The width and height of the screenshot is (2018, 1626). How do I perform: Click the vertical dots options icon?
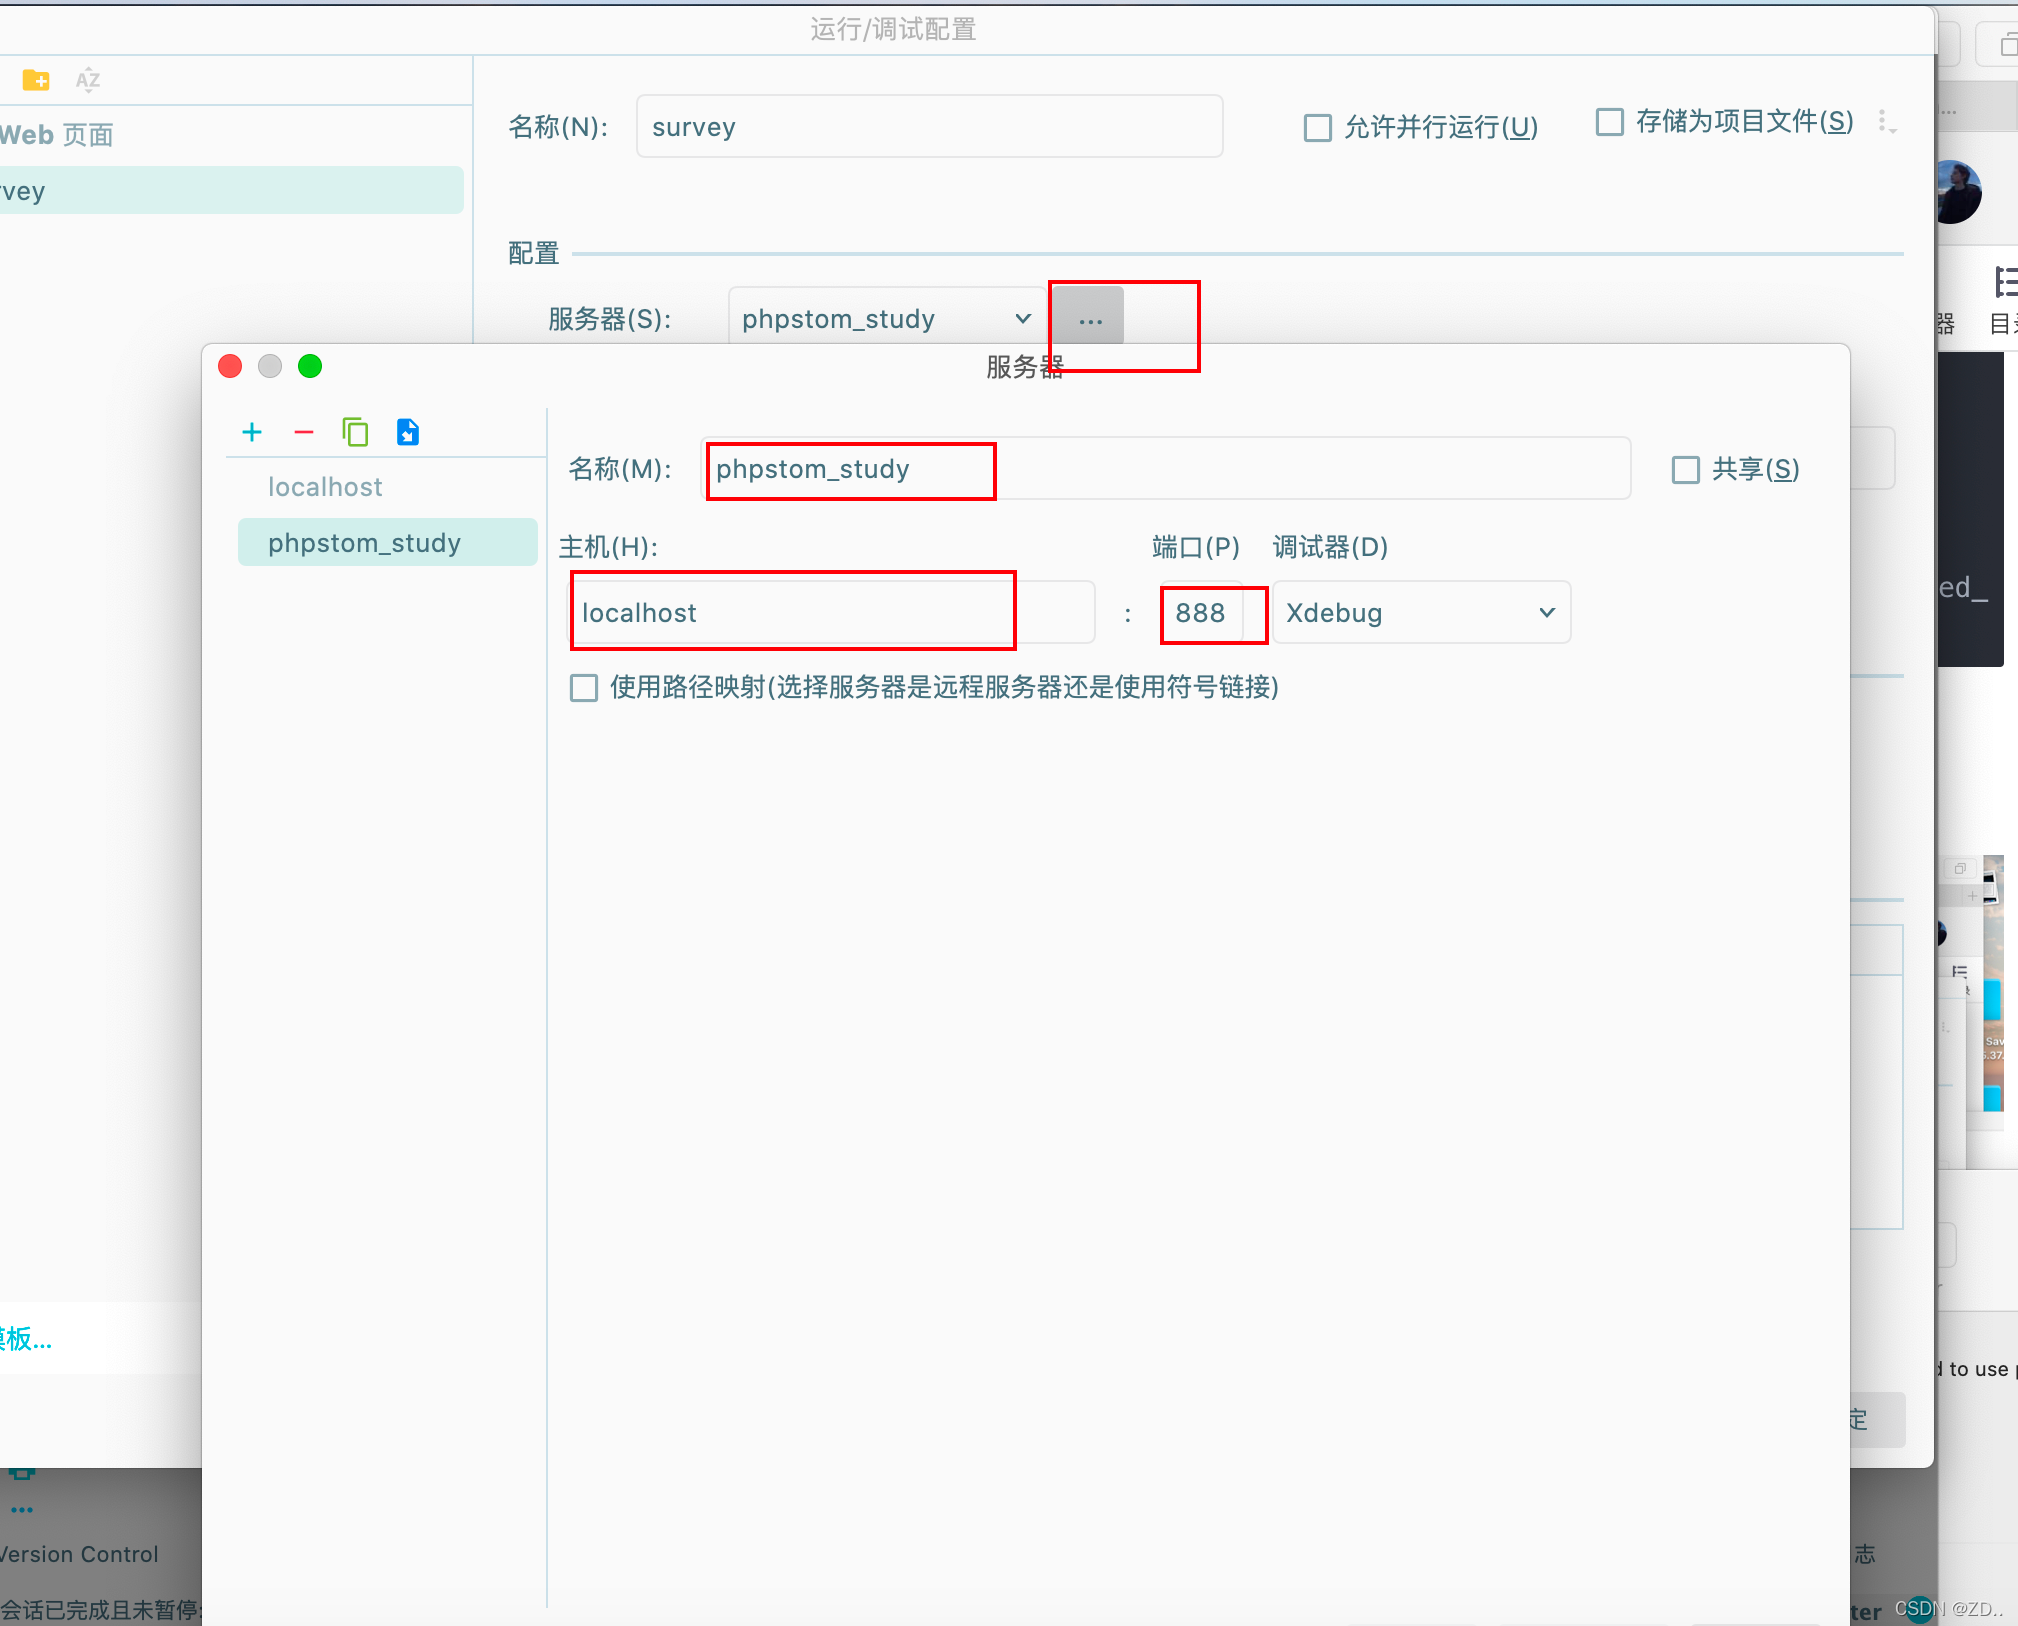click(x=1884, y=122)
